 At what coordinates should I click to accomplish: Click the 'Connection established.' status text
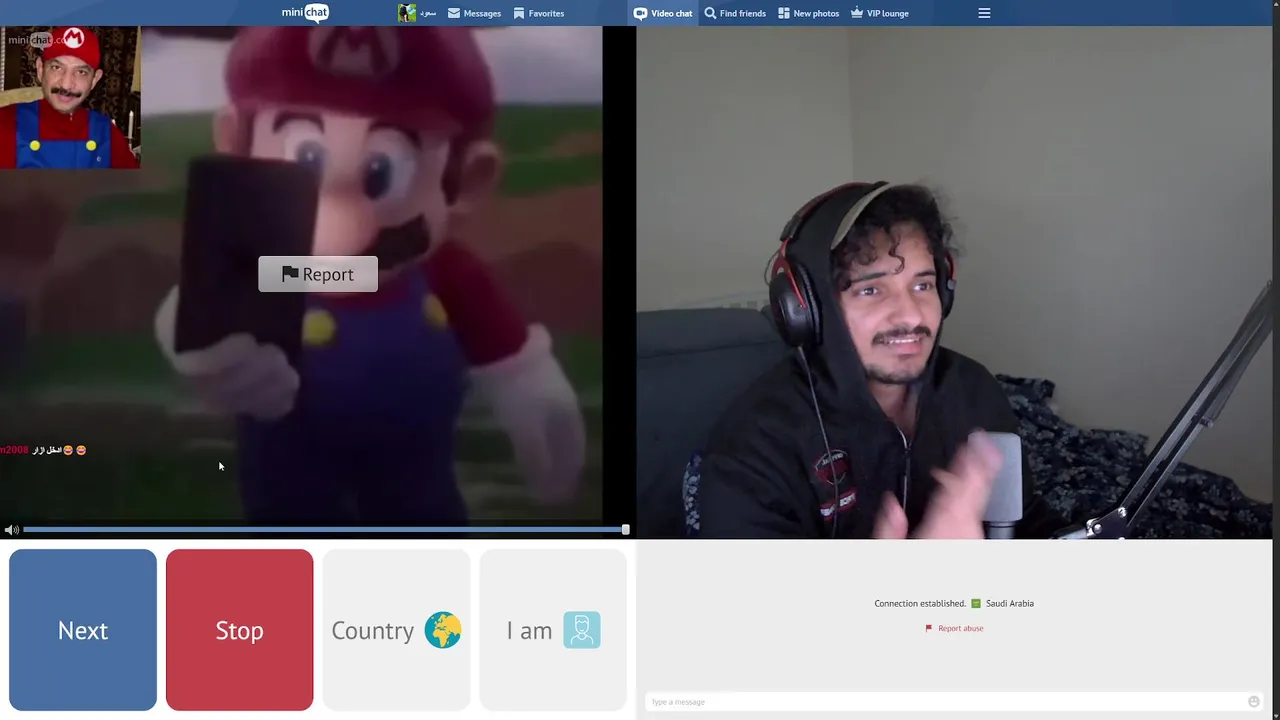pyautogui.click(x=920, y=603)
